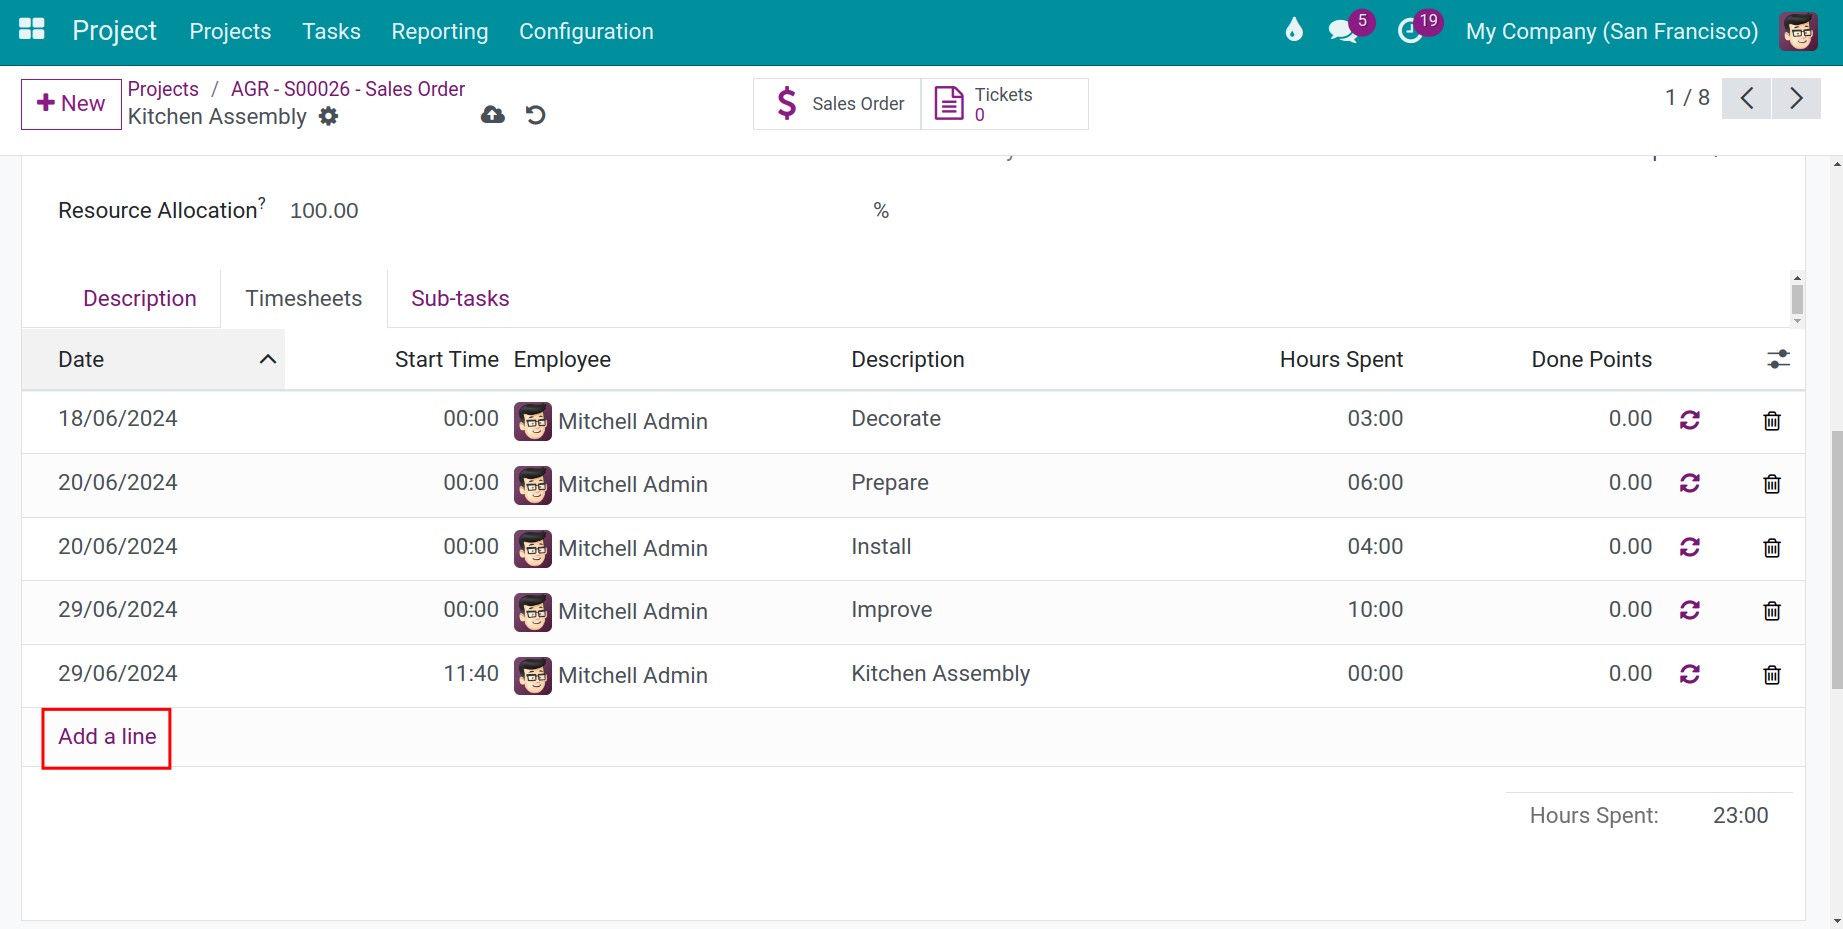Click the 1 / 8 pager counter
The width and height of the screenshot is (1843, 929).
[x=1687, y=98]
